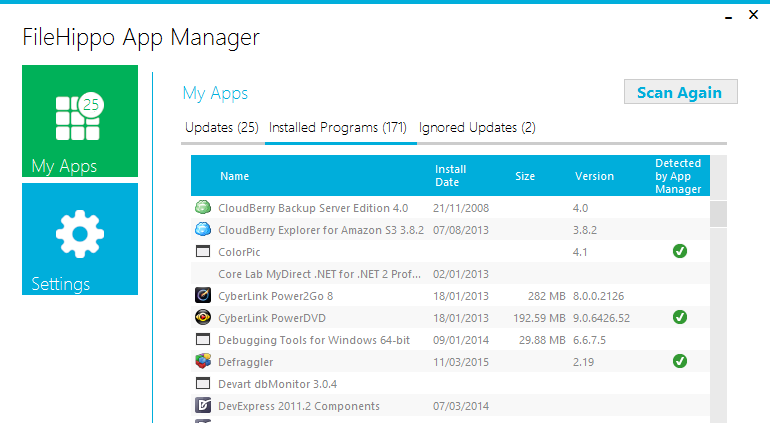Click the My Apps section heading
The width and height of the screenshot is (770, 423).
click(215, 93)
